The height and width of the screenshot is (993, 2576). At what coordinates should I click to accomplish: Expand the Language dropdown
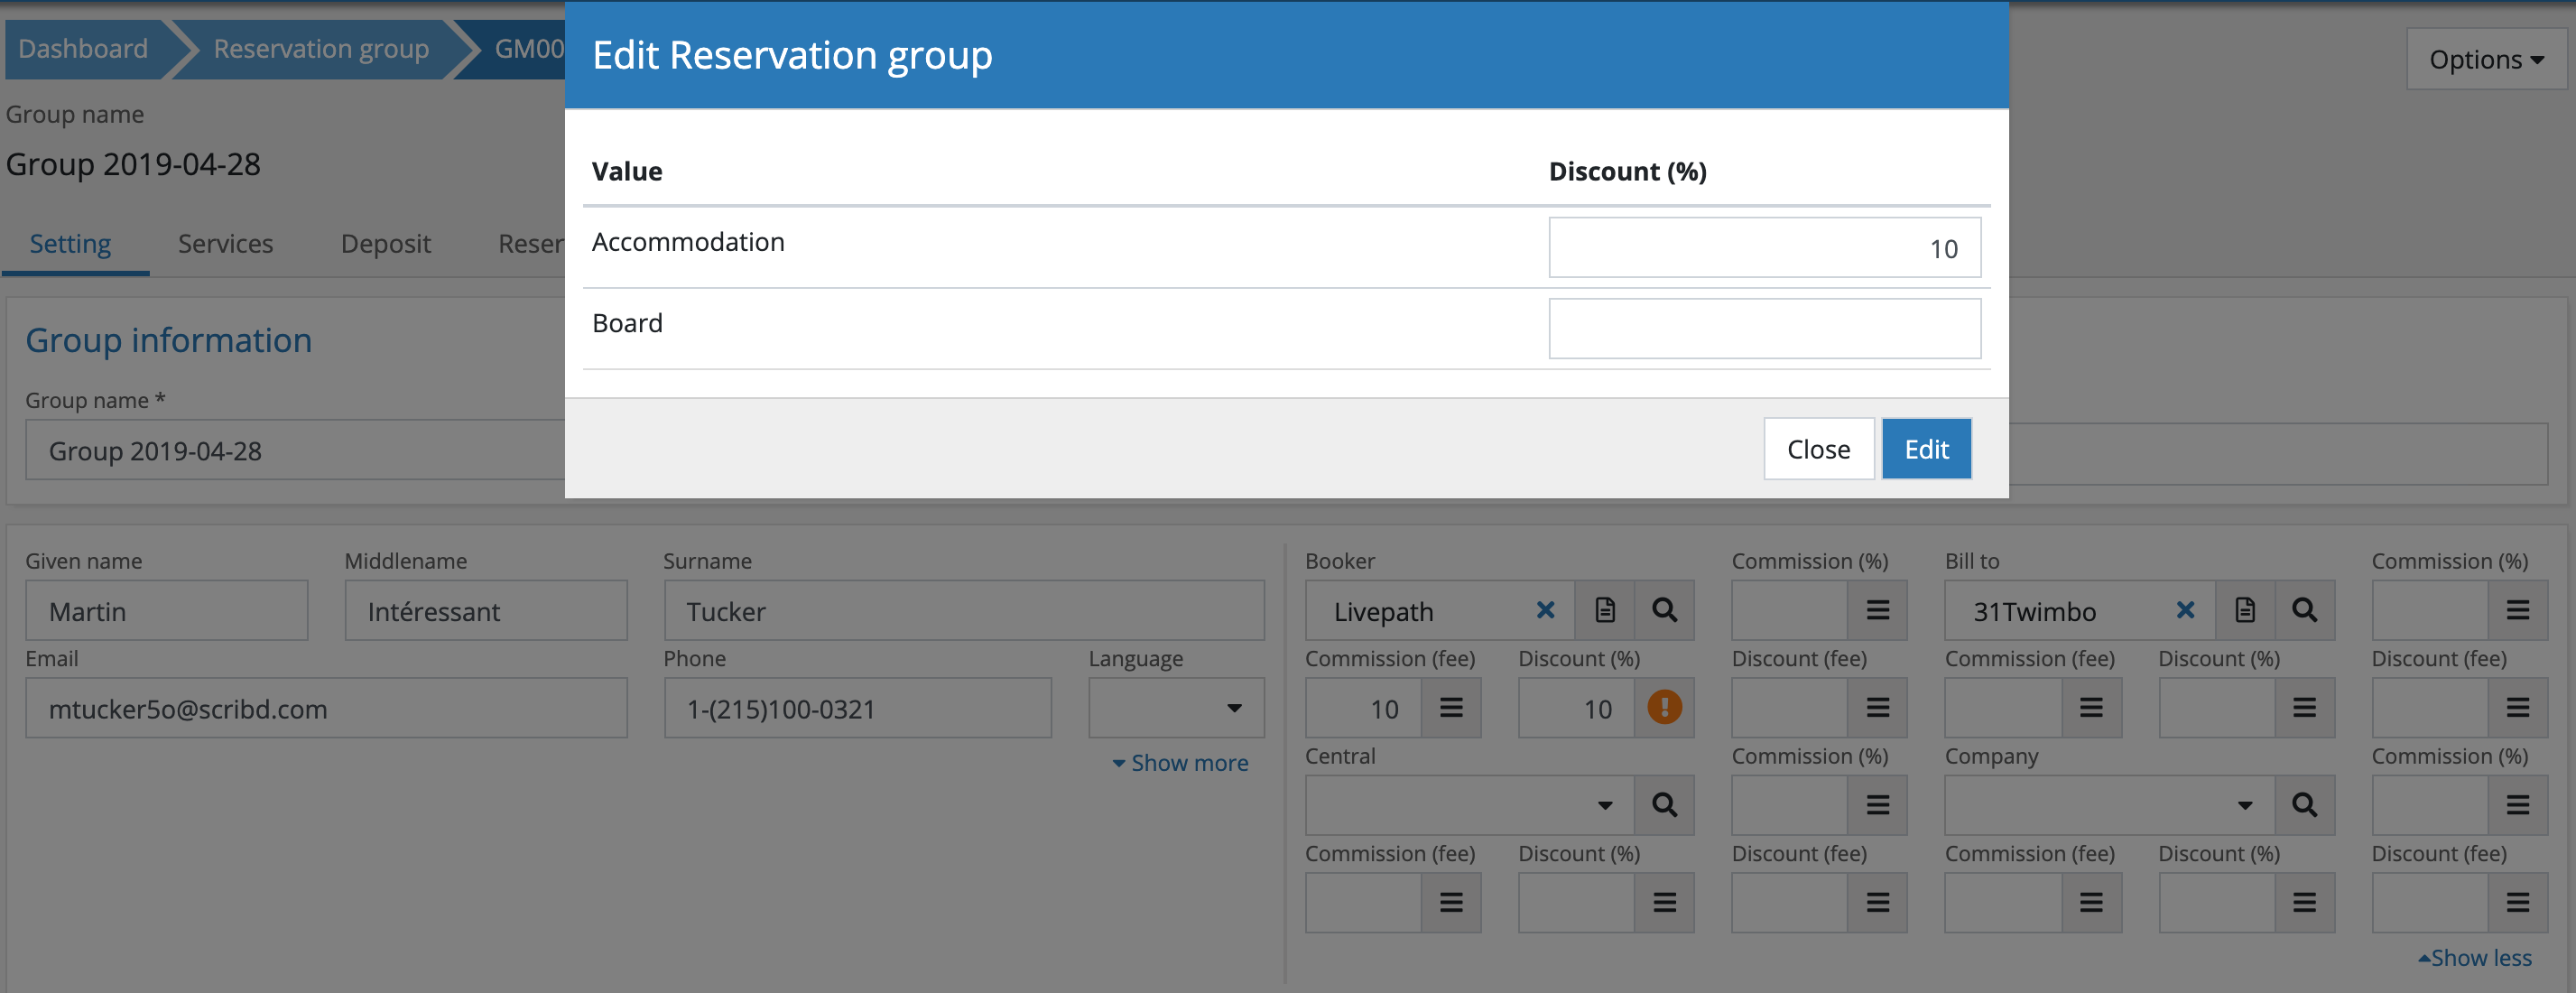[x=1176, y=708]
